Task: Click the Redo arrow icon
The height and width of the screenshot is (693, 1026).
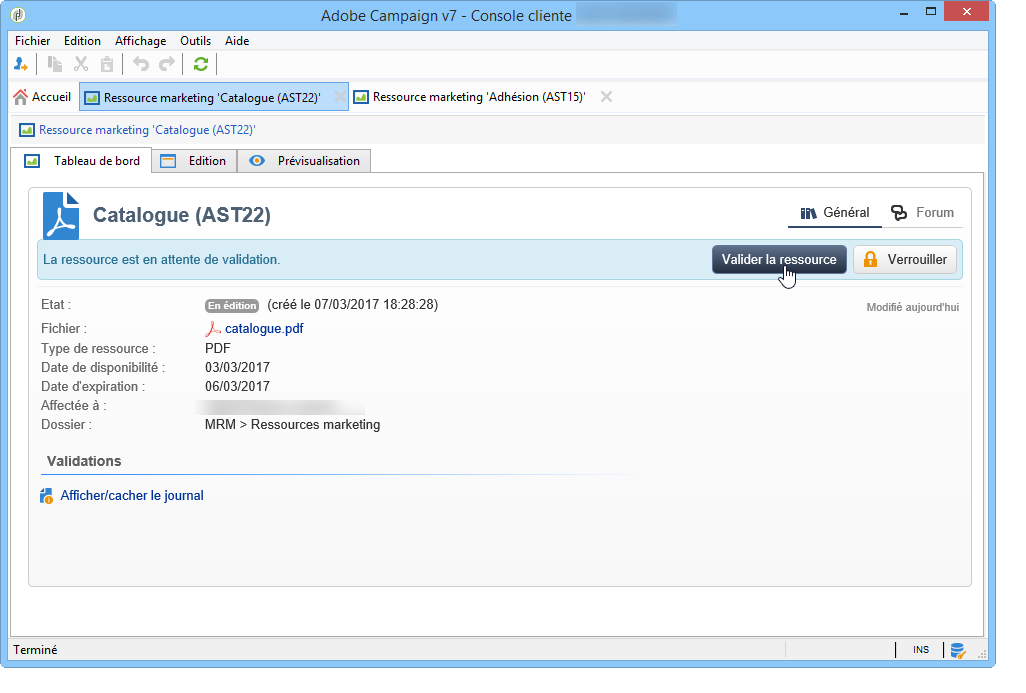Action: pyautogui.click(x=168, y=64)
